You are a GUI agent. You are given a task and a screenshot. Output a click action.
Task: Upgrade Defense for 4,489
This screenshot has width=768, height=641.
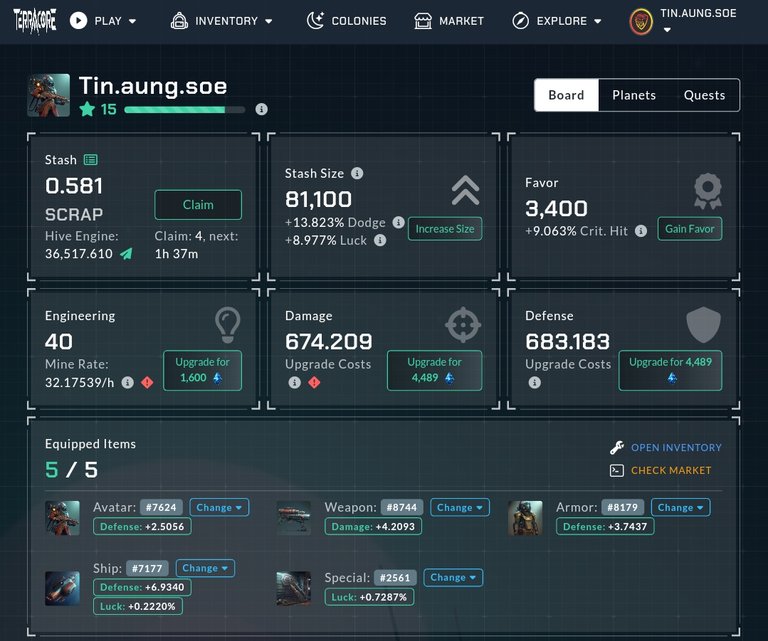(671, 370)
